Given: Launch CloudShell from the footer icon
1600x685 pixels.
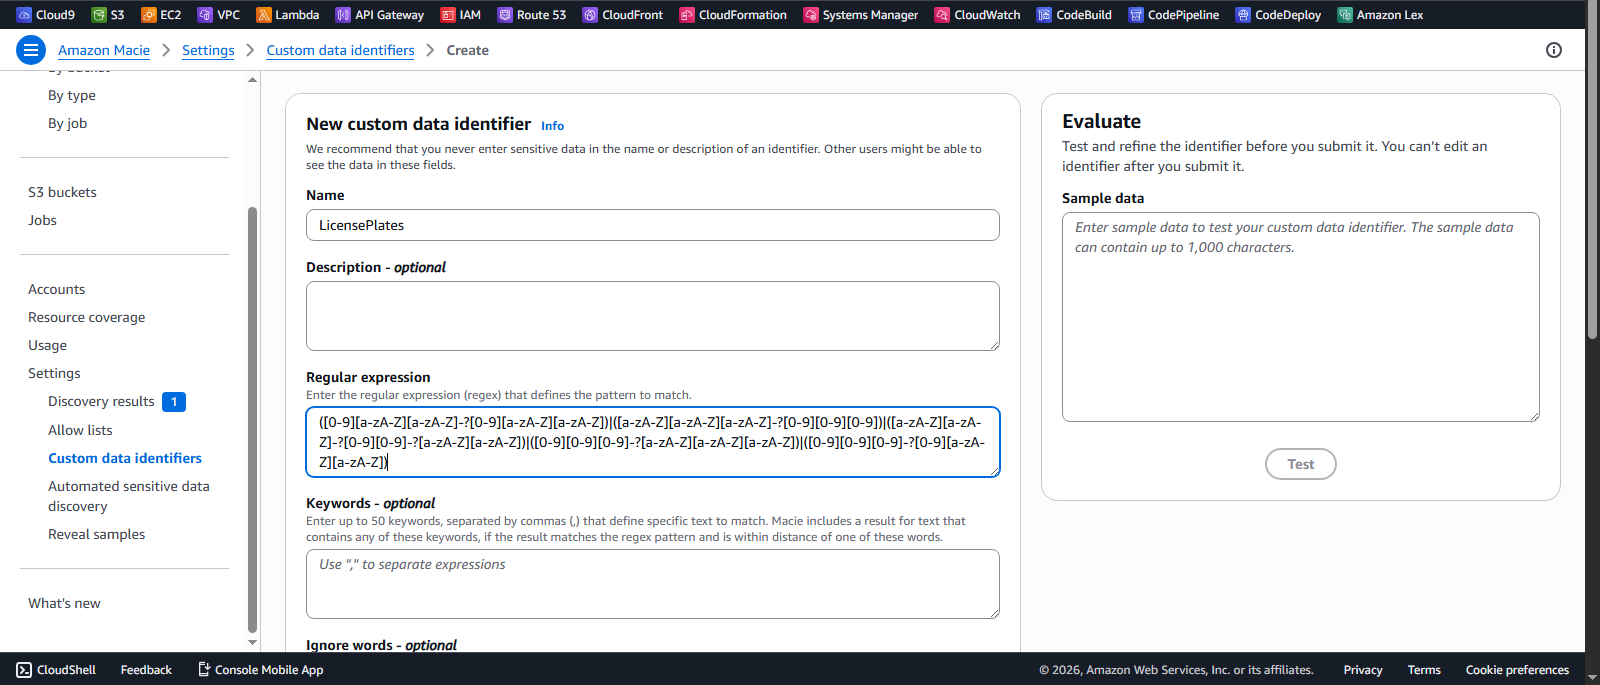Looking at the screenshot, I should click(24, 670).
